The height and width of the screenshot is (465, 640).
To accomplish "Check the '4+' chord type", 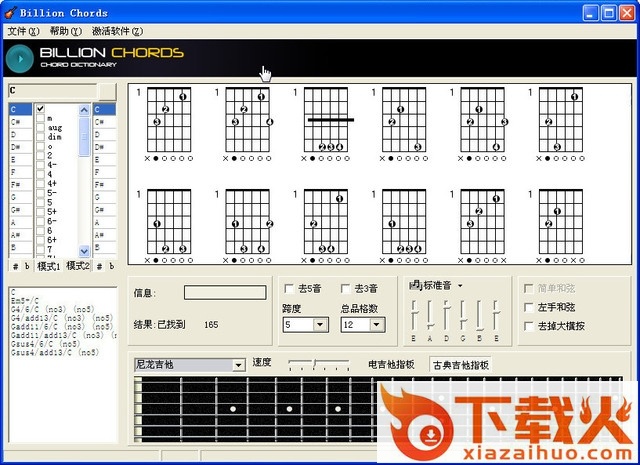I will [40, 183].
